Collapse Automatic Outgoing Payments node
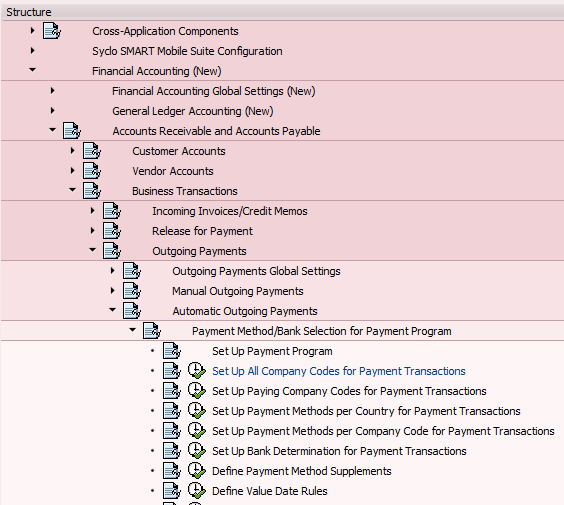This screenshot has height=505, width=564. click(x=113, y=310)
